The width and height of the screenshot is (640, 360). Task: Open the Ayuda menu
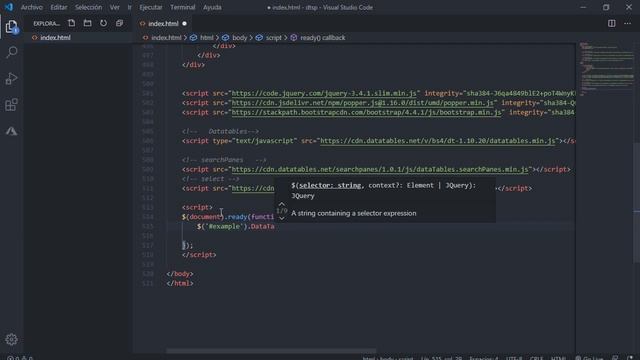point(212,7)
